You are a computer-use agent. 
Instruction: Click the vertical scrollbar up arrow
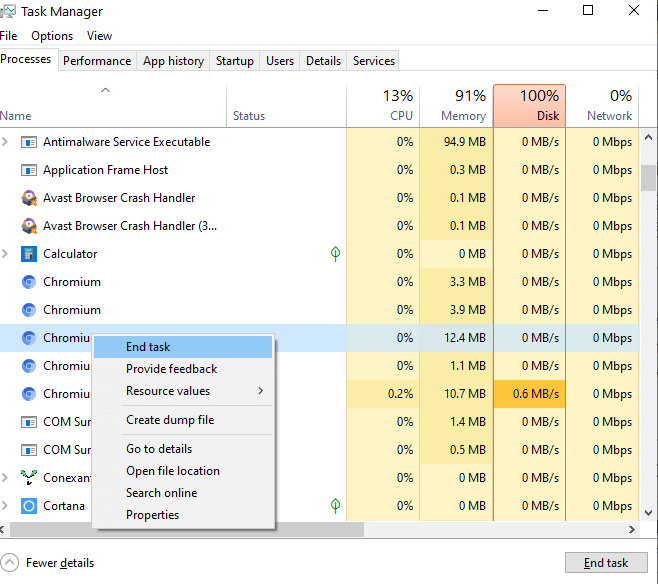(x=649, y=137)
